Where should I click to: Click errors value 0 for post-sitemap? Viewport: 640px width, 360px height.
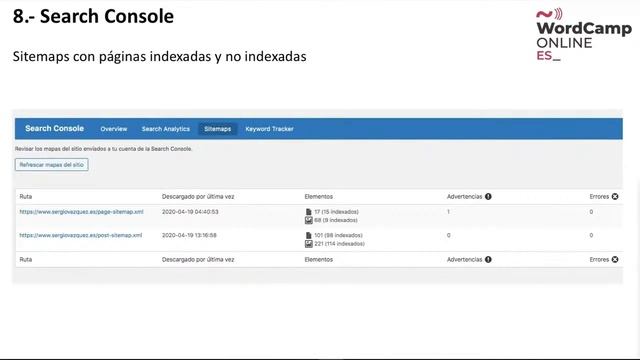(x=591, y=236)
